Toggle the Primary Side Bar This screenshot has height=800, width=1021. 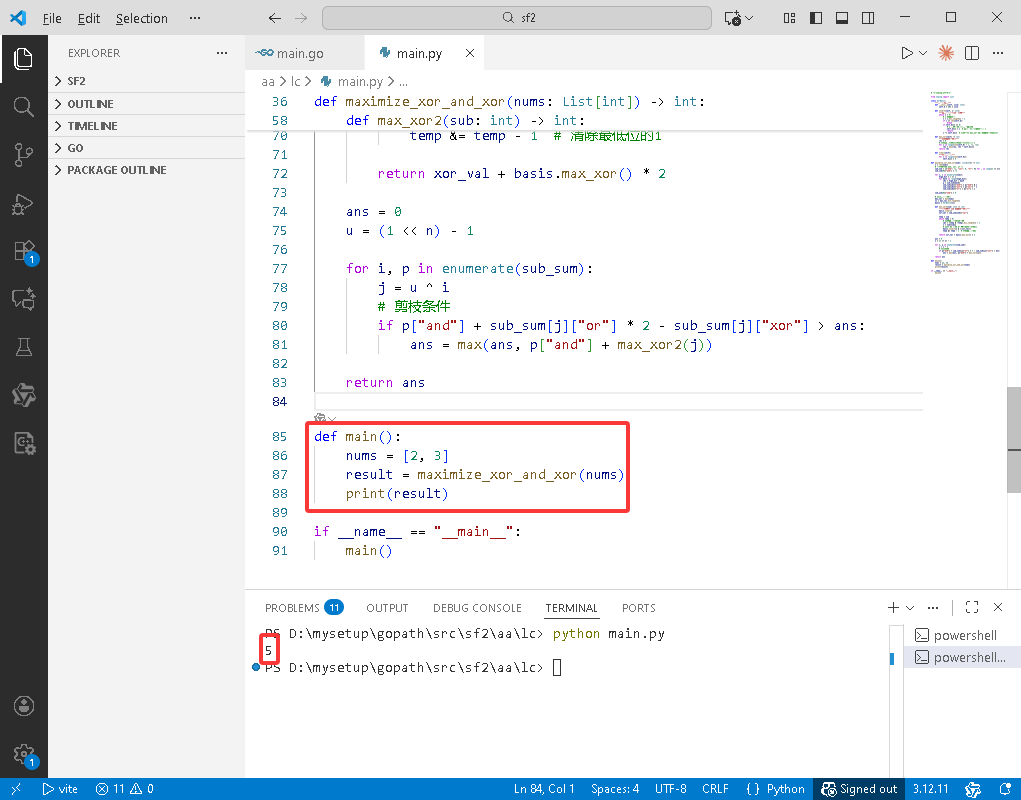click(815, 18)
